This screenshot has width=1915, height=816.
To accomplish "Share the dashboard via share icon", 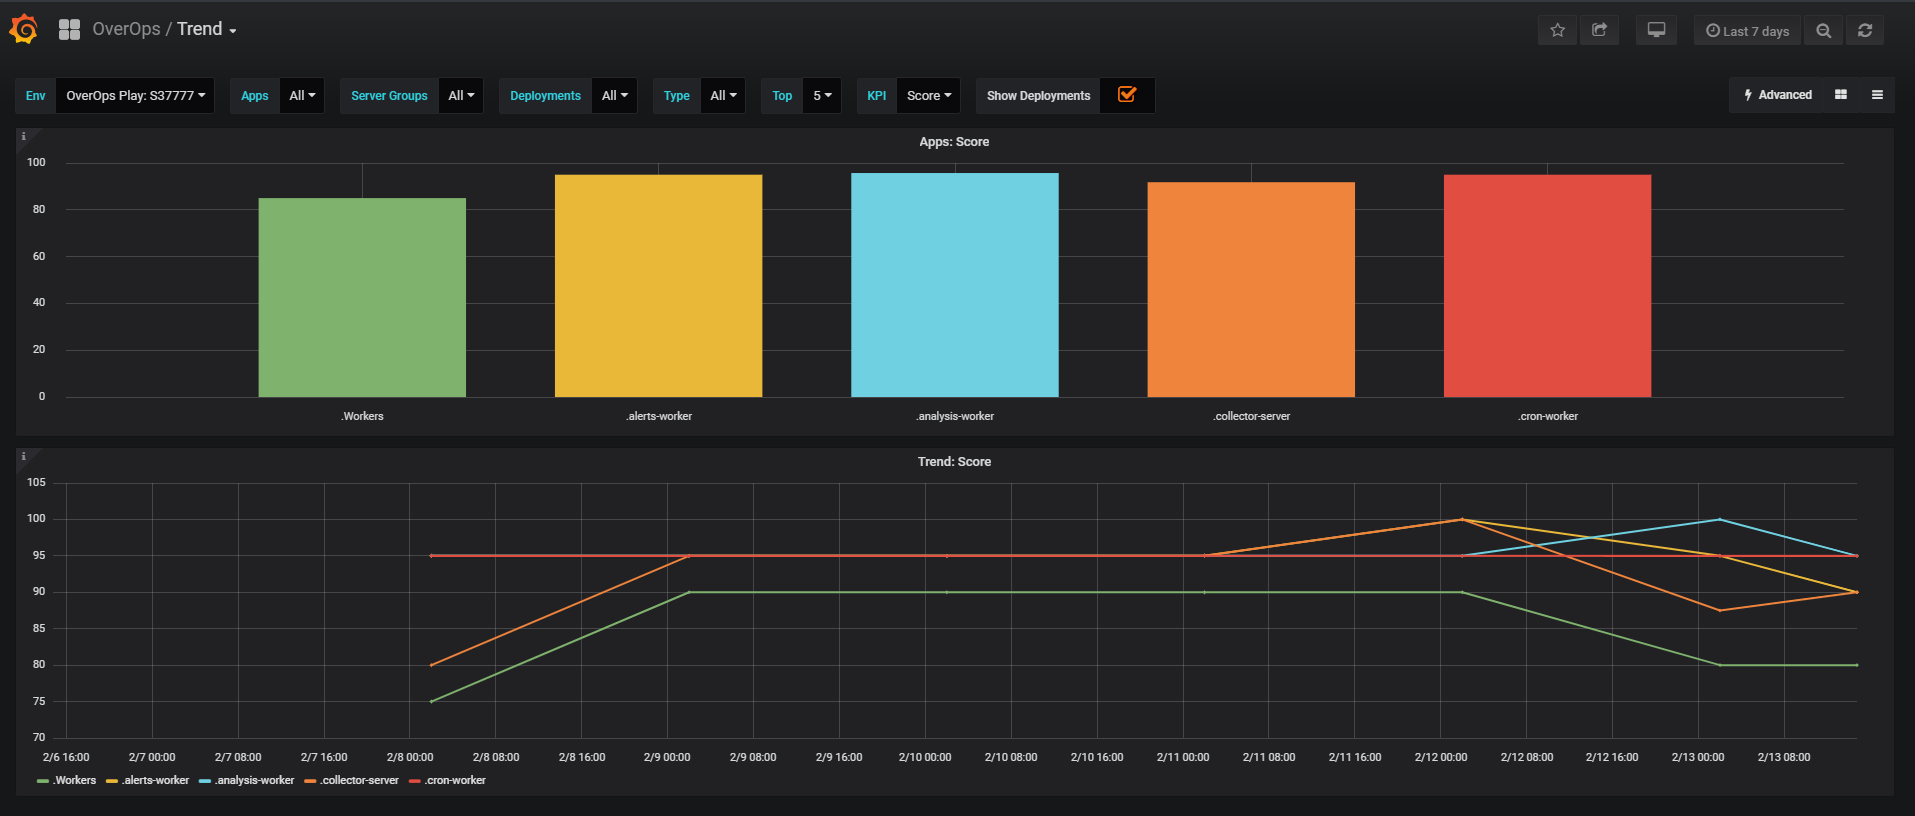I will tap(1599, 30).
